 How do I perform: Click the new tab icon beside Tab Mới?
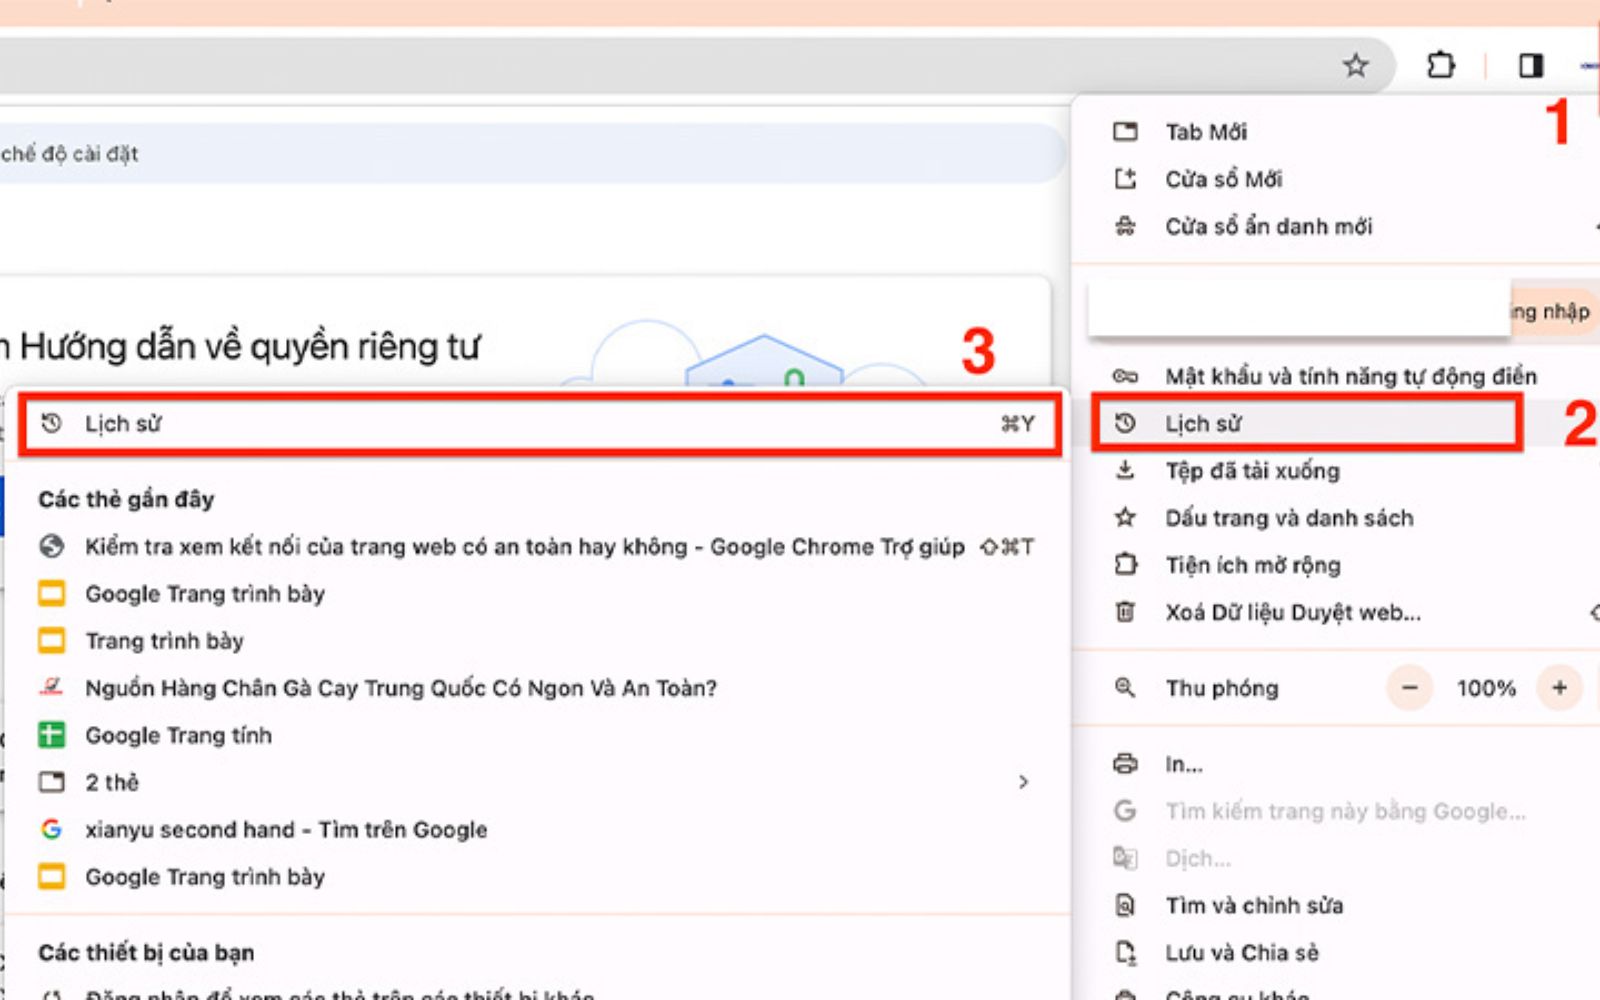click(1125, 131)
